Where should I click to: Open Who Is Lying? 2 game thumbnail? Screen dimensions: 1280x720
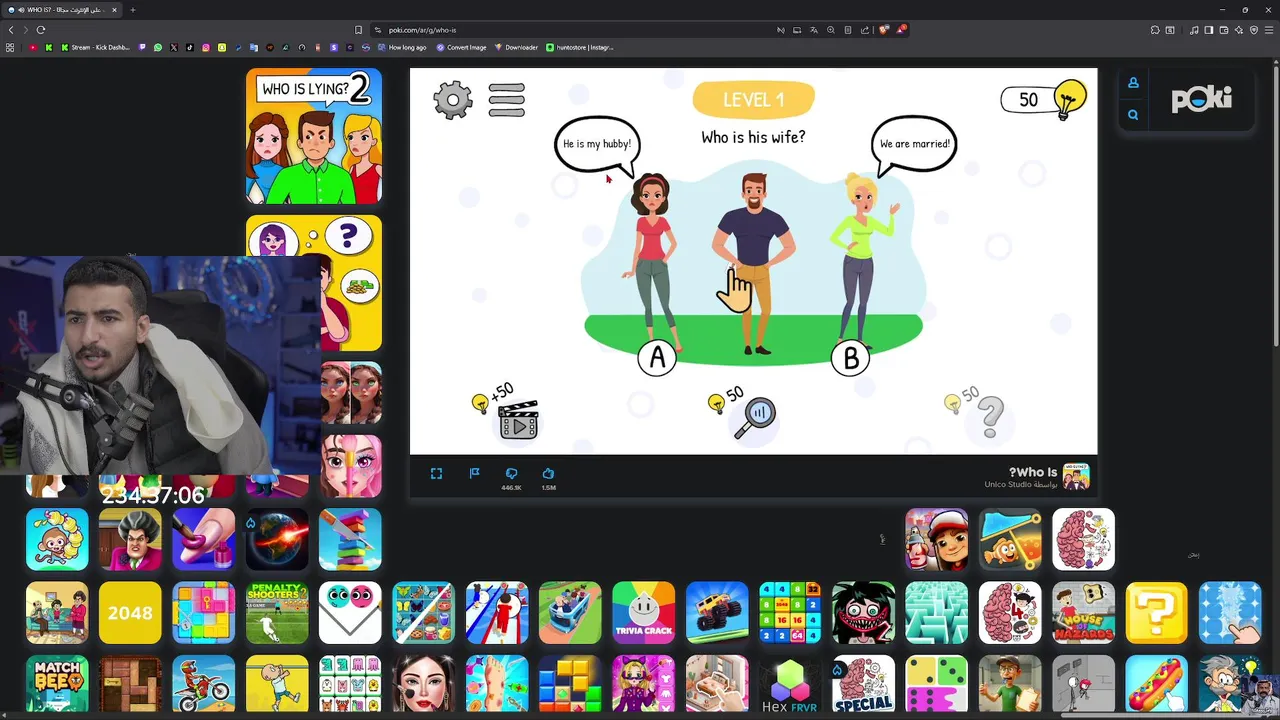click(x=314, y=136)
